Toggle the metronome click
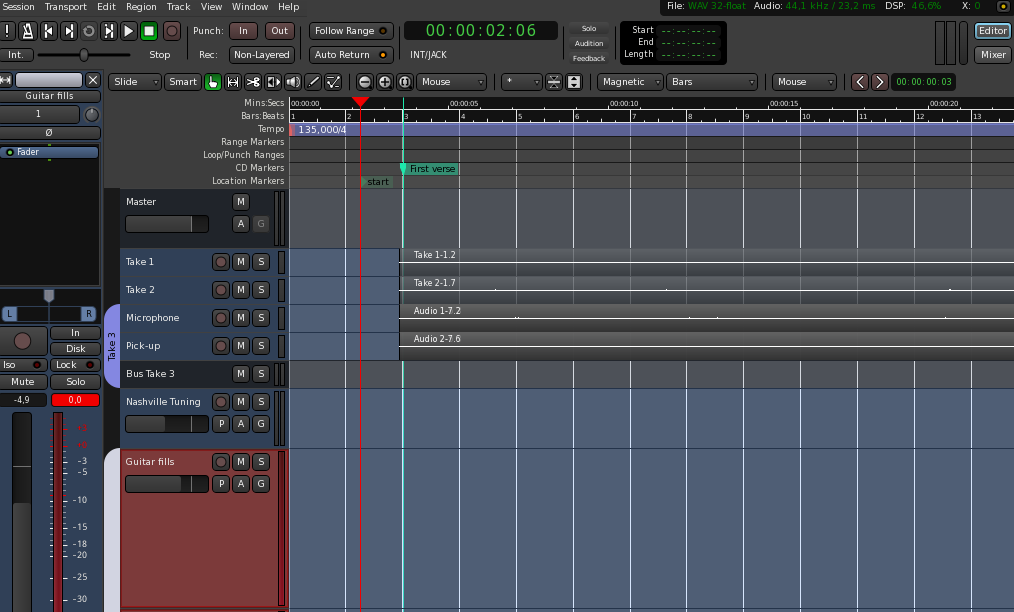The image size is (1014, 612). pos(28,31)
